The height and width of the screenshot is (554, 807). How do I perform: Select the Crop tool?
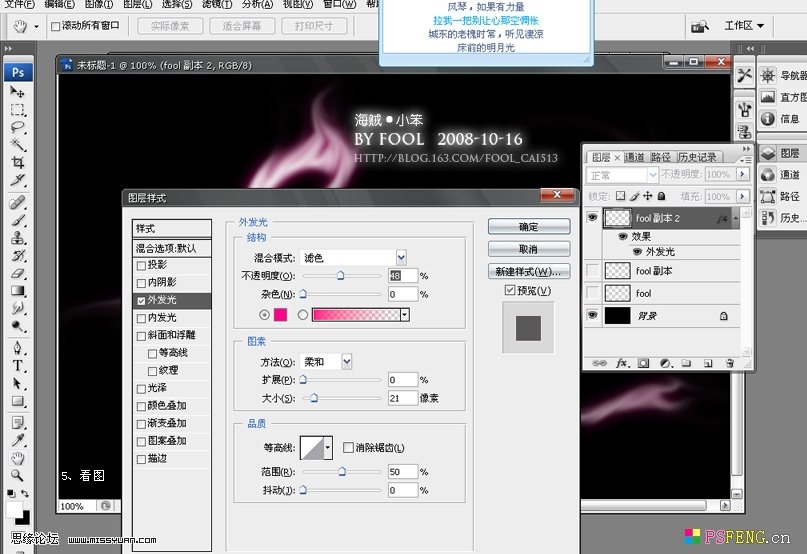coord(17,163)
